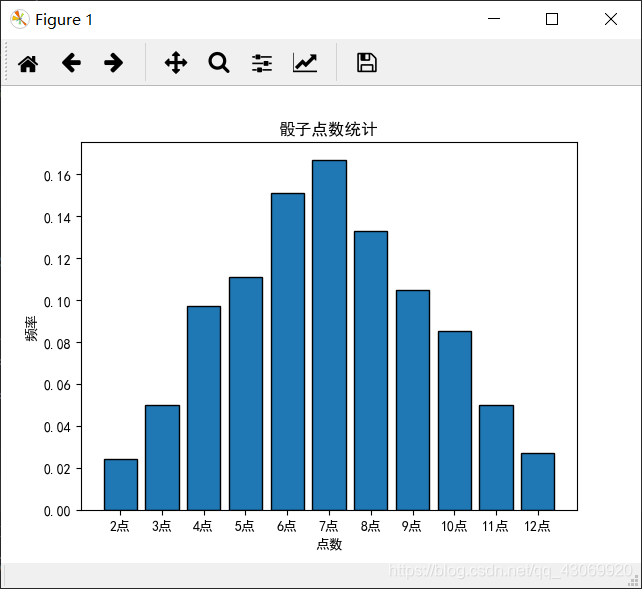This screenshot has width=642, height=589.
Task: Open the Configure subplots dialog
Action: pyautogui.click(x=262, y=63)
